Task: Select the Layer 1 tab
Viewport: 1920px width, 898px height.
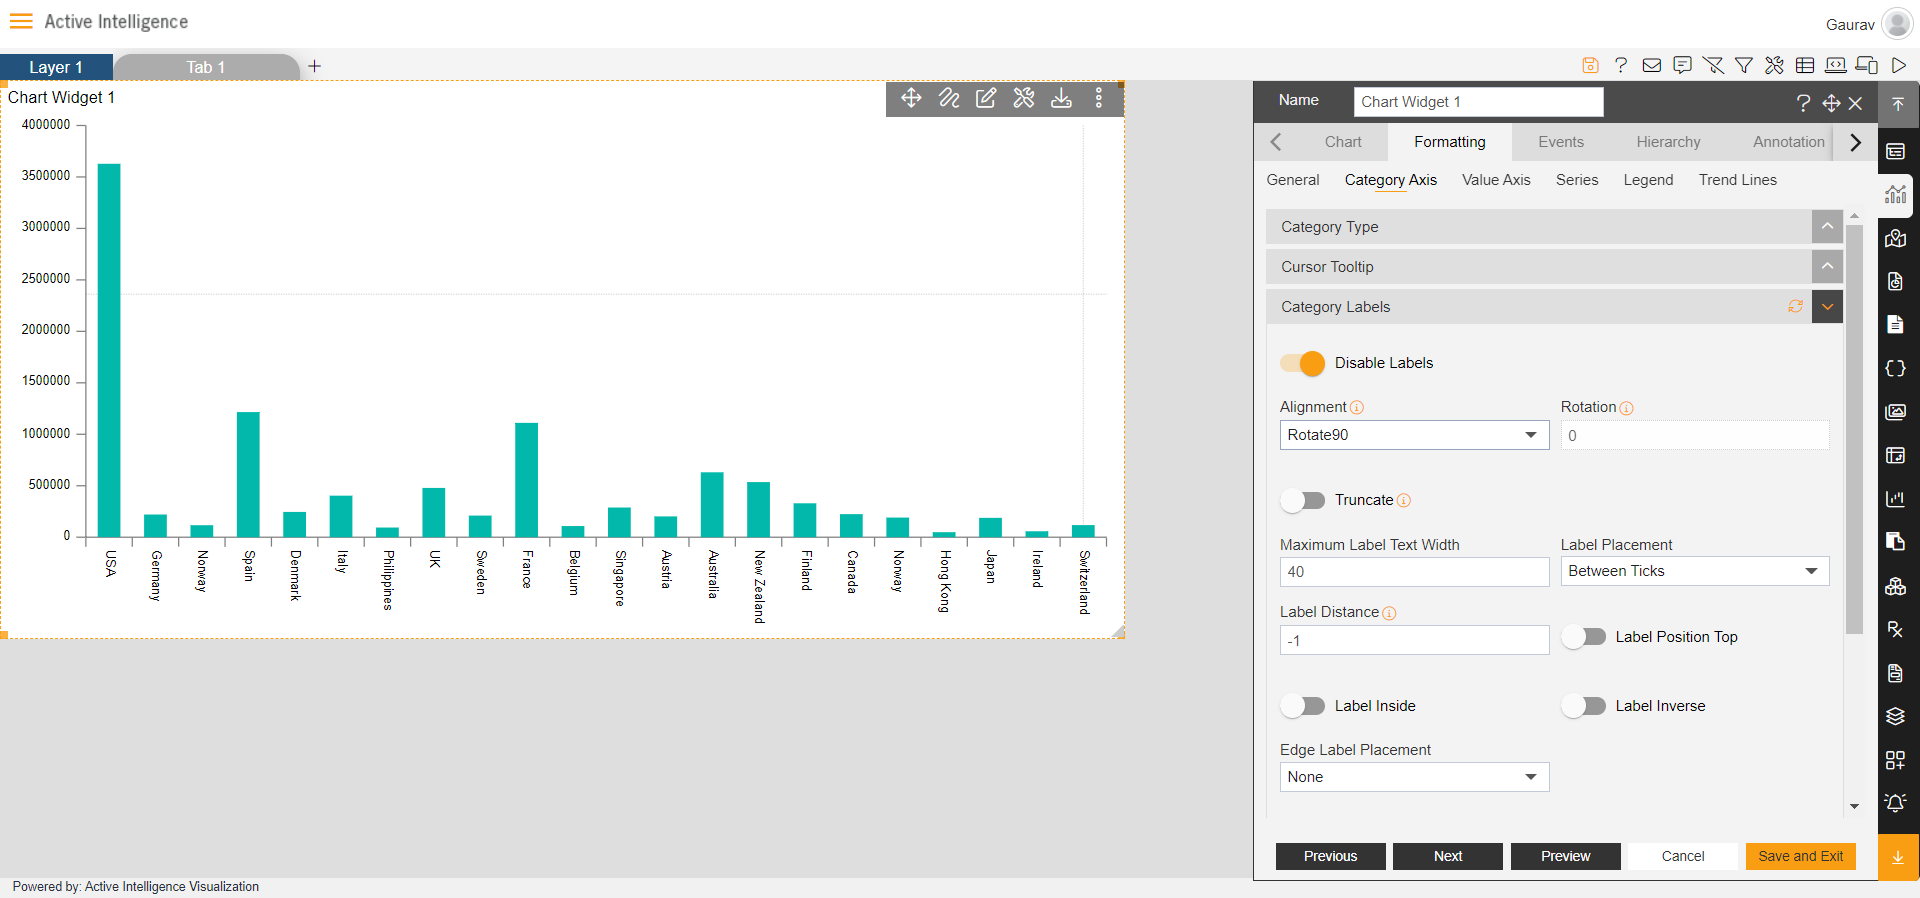Action: point(56,67)
